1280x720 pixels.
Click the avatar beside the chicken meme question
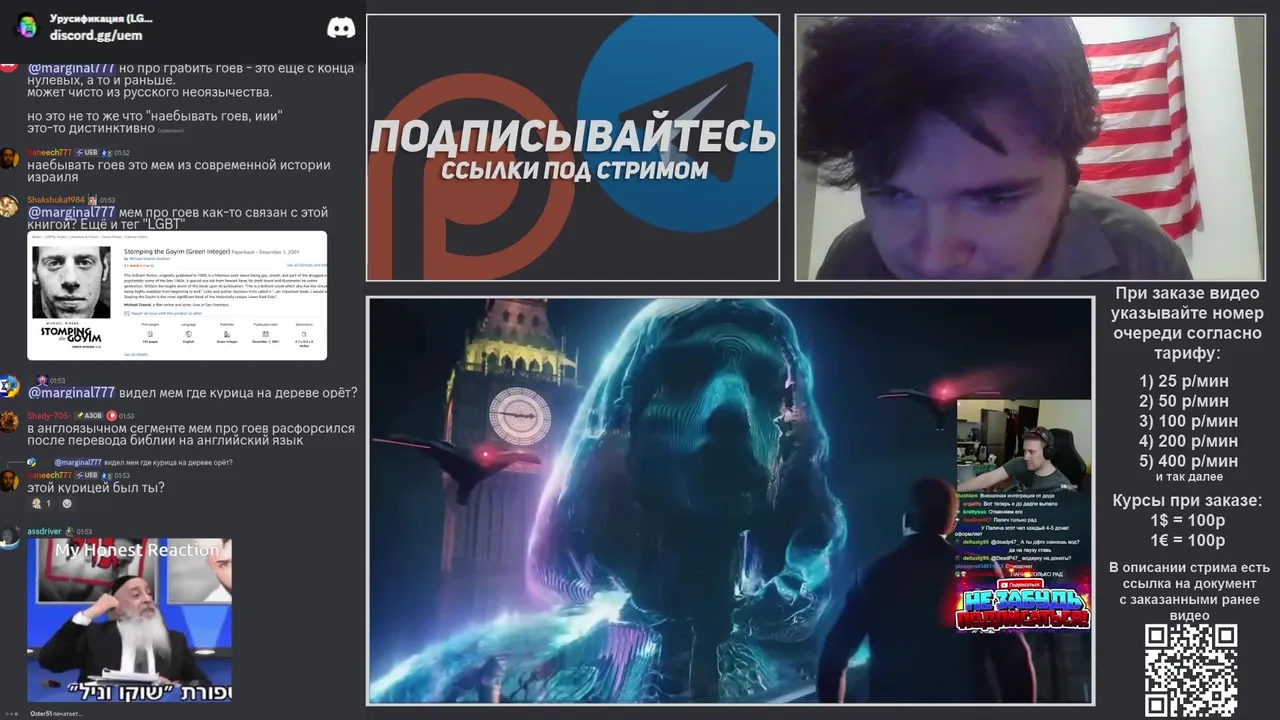(x=9, y=386)
